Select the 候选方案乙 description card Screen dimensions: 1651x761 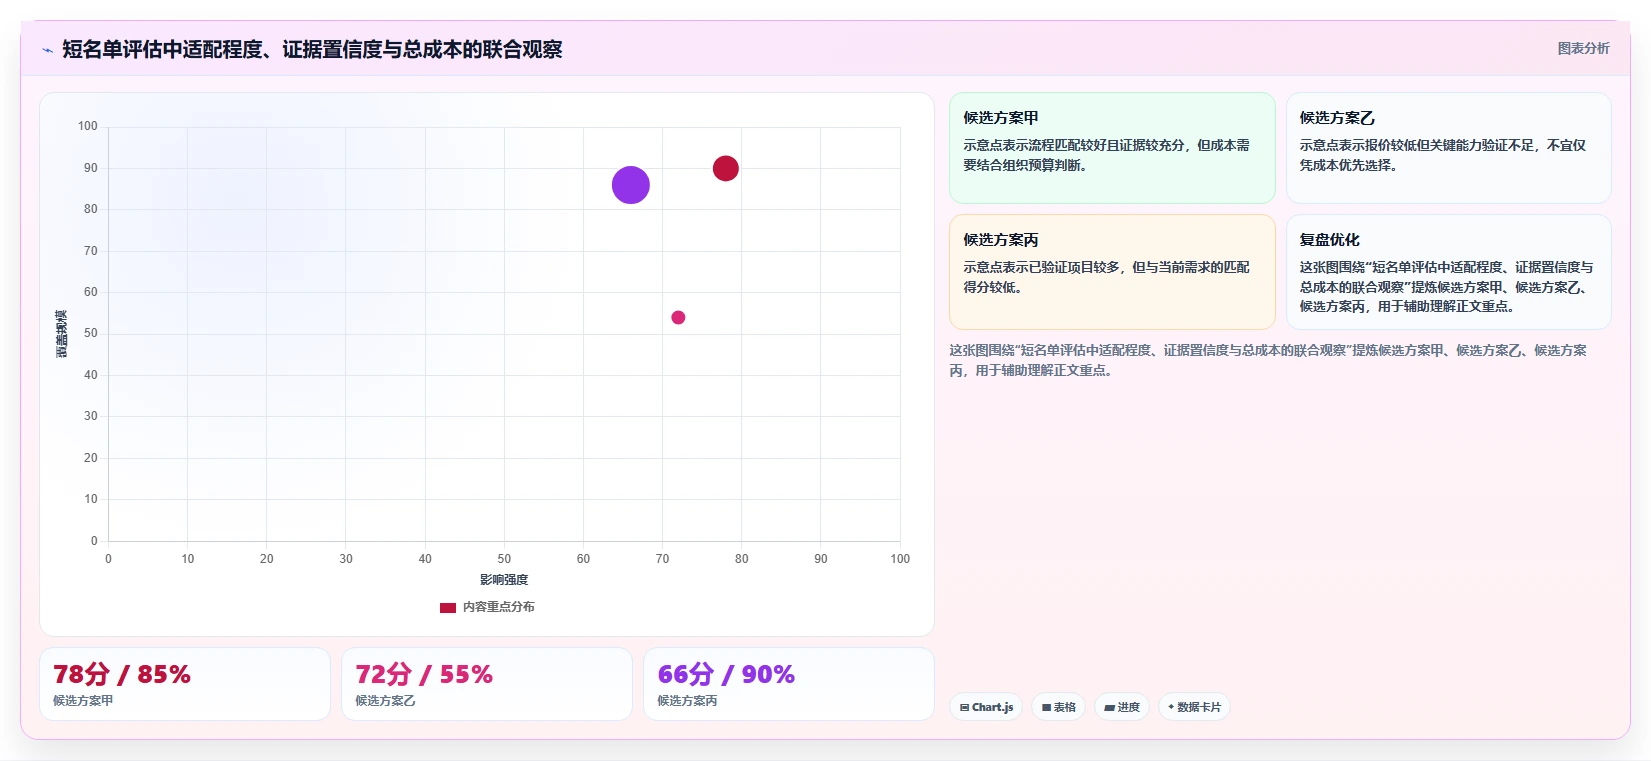point(1448,148)
